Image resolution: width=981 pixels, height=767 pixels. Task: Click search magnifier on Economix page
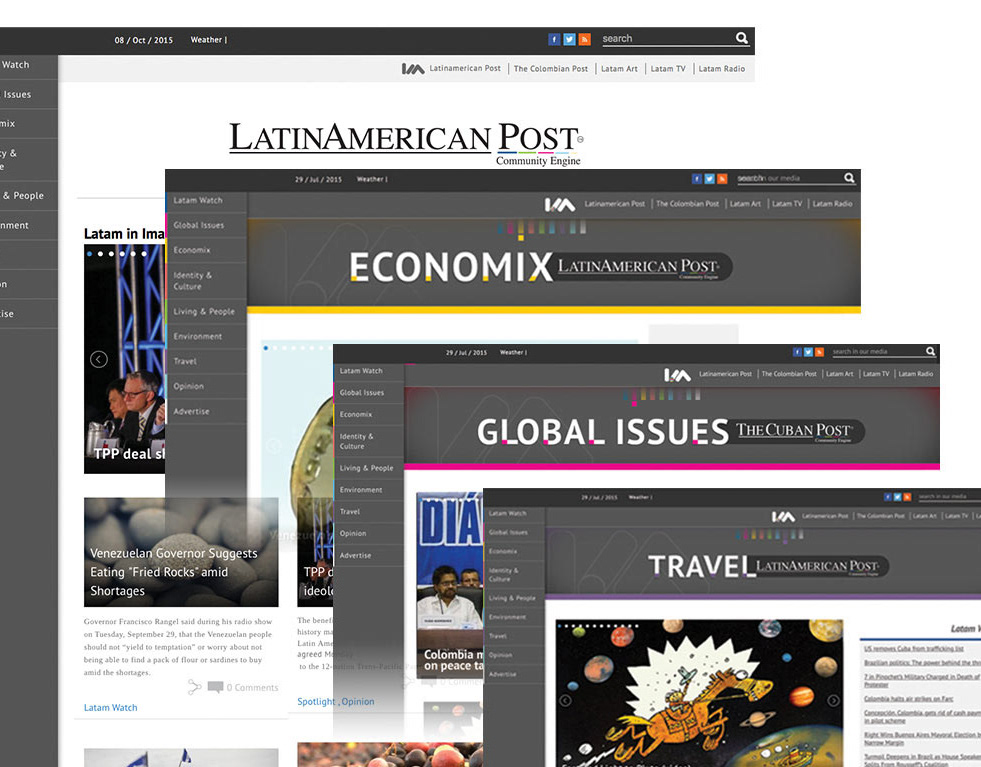pyautogui.click(x=849, y=178)
